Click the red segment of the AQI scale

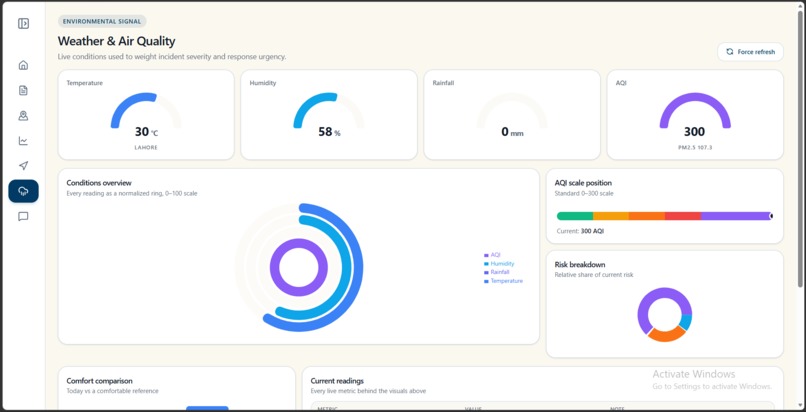683,216
